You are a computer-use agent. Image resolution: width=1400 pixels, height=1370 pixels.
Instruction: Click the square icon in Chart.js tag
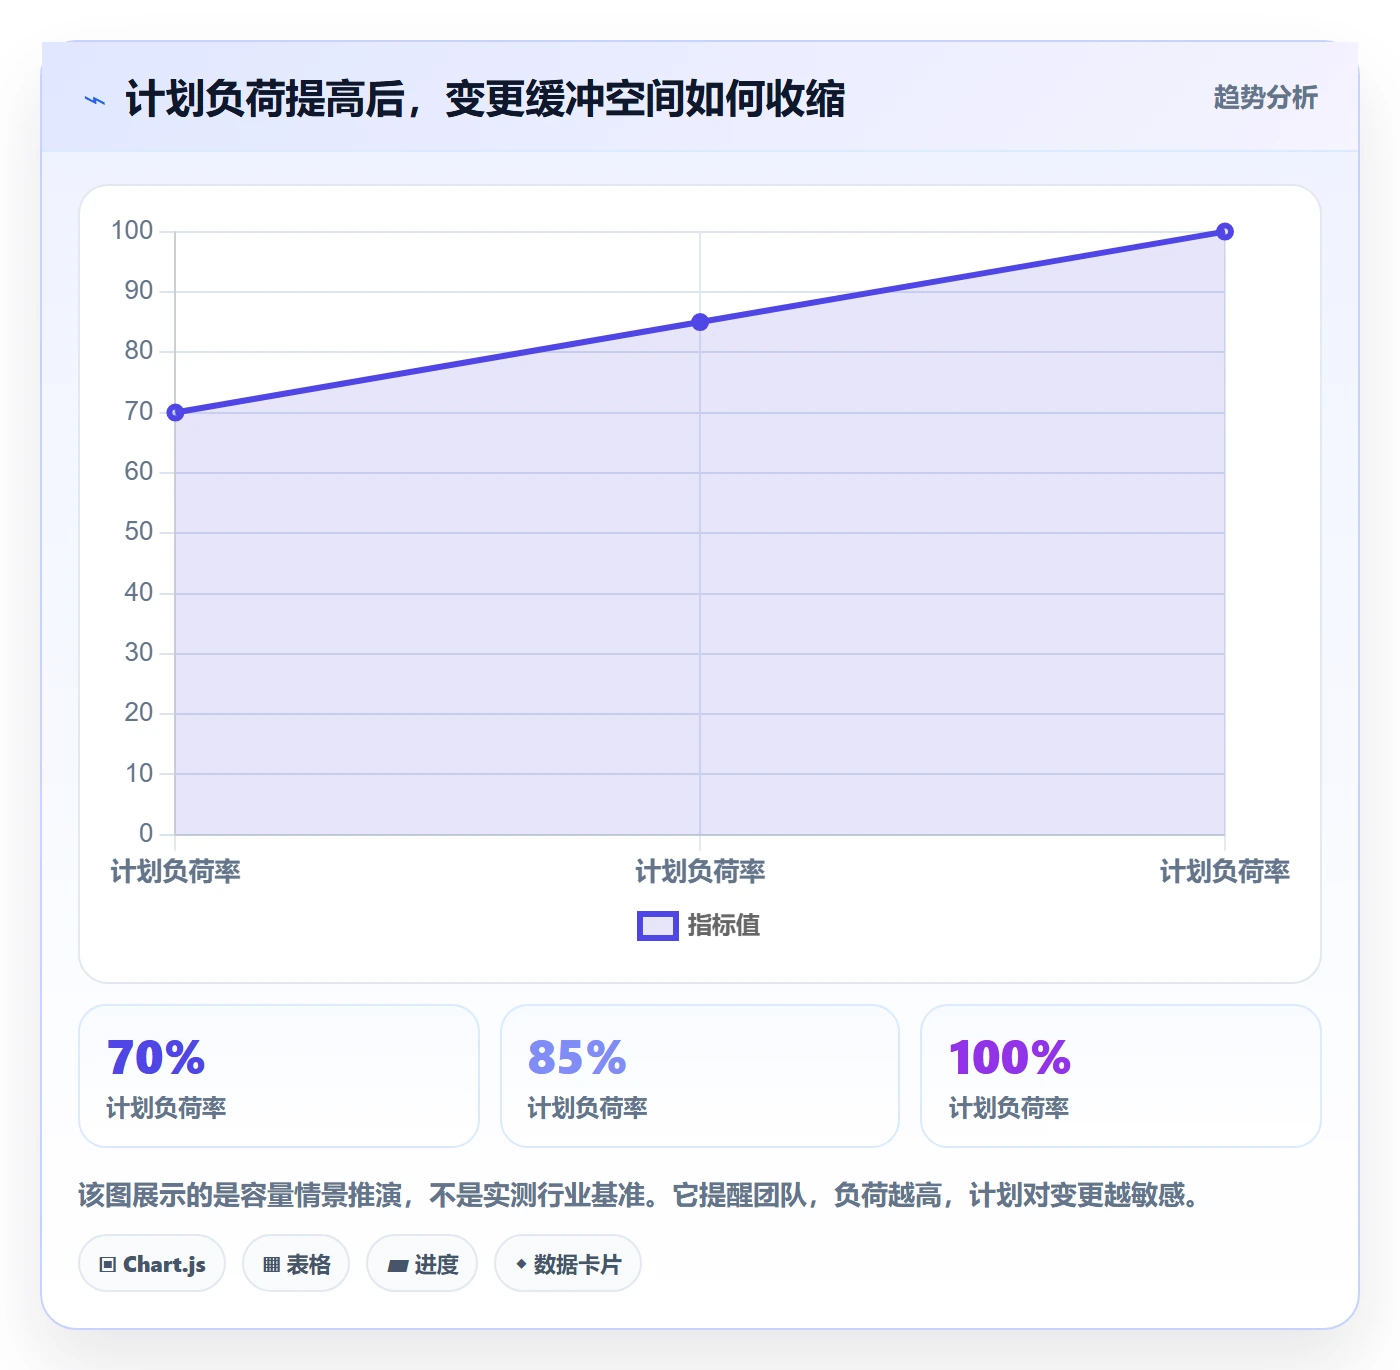[x=108, y=1265]
